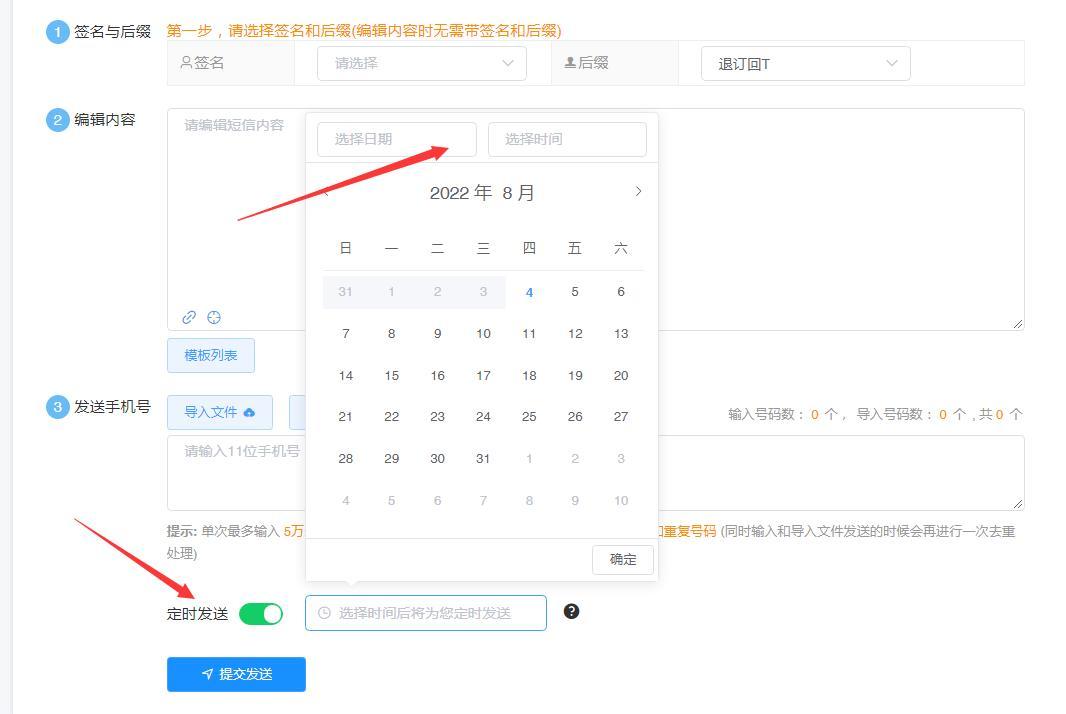Select August 23 in calendar

437,417
